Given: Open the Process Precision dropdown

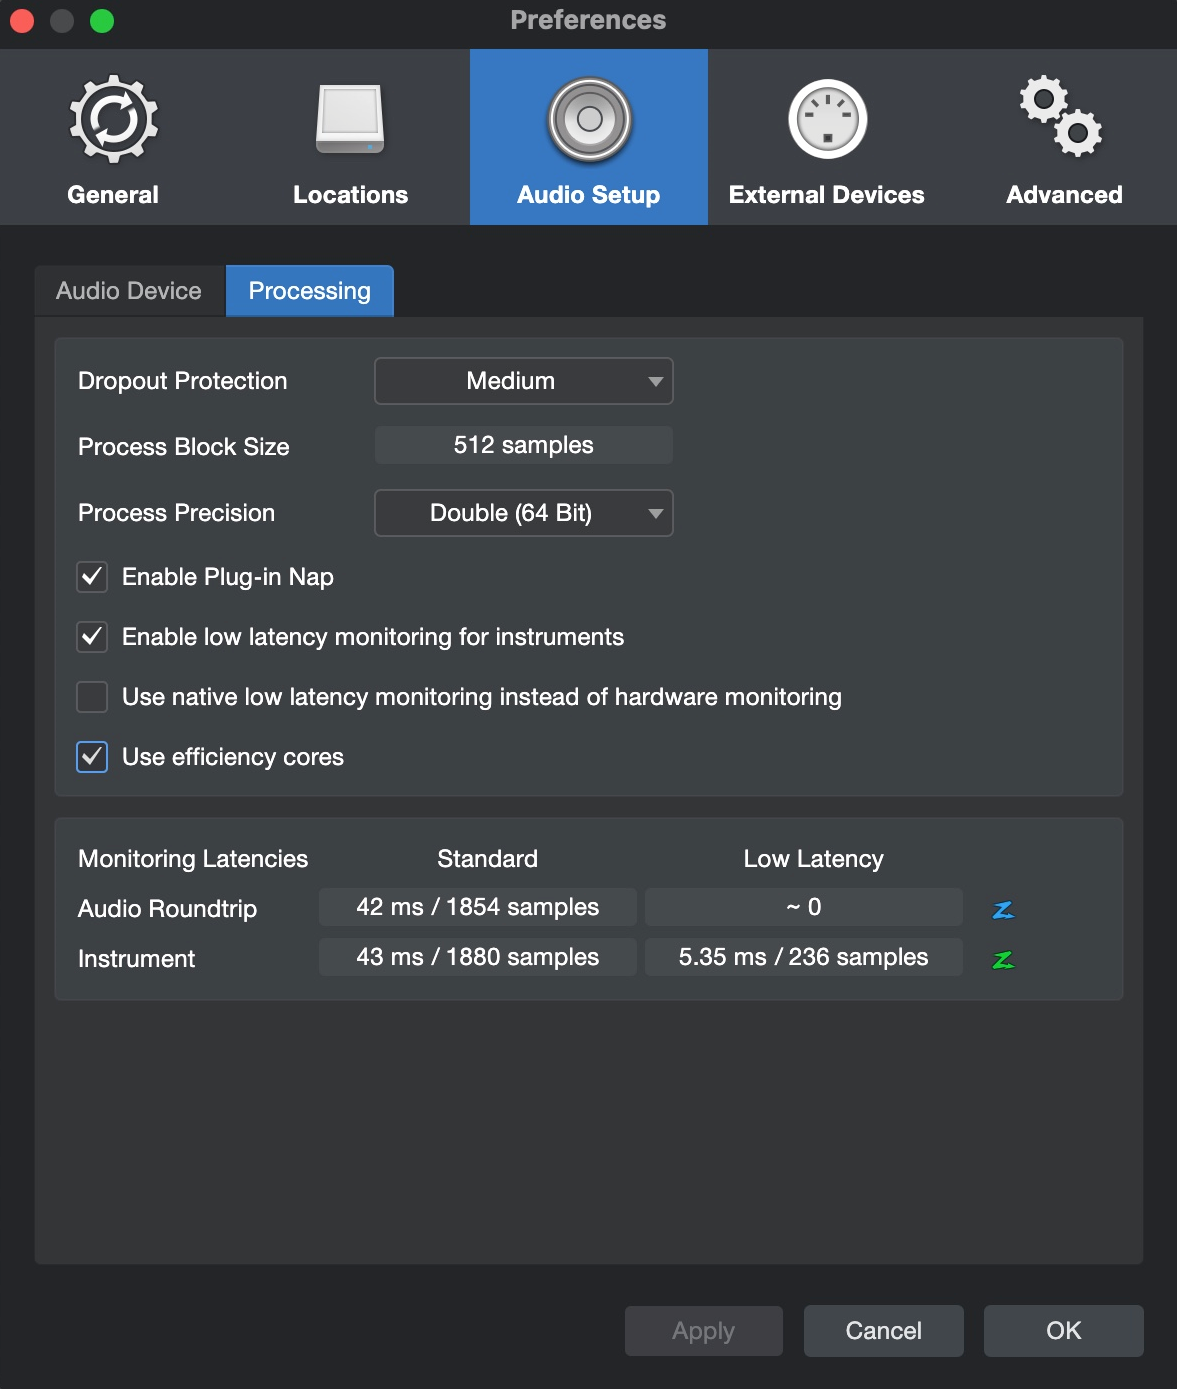Looking at the screenshot, I should tap(523, 513).
